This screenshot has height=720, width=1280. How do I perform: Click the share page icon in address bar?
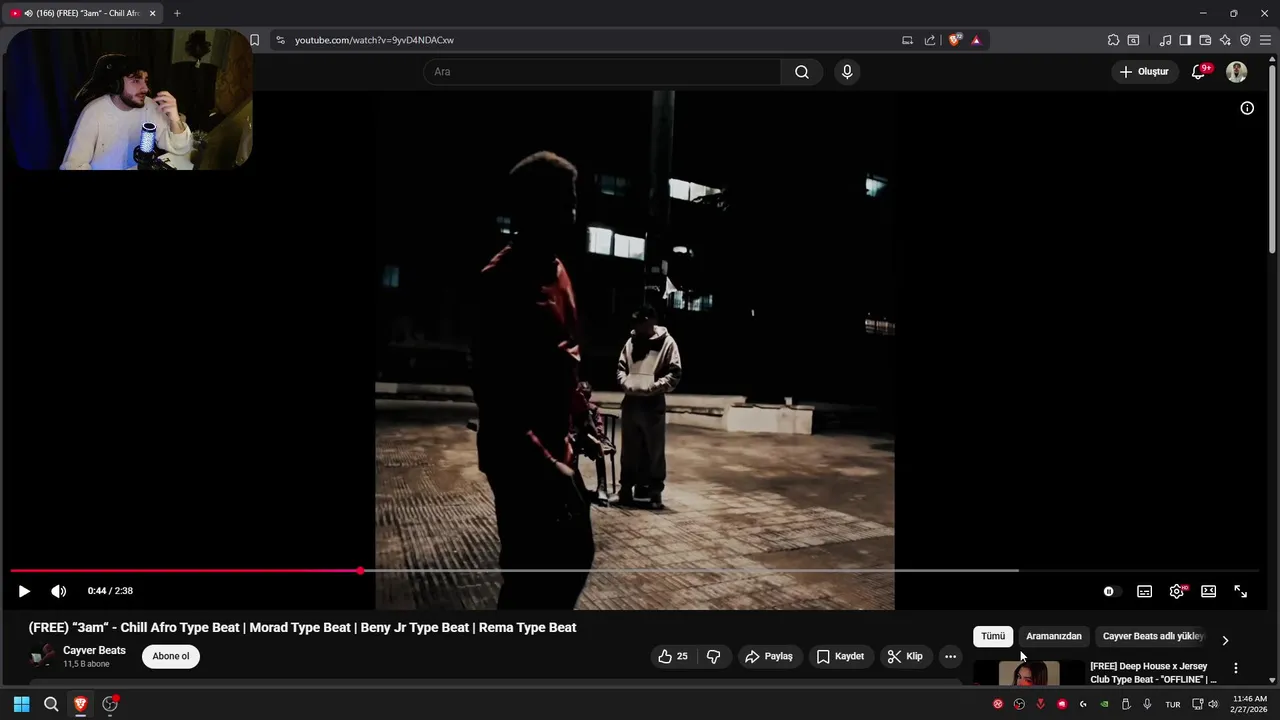pos(930,40)
